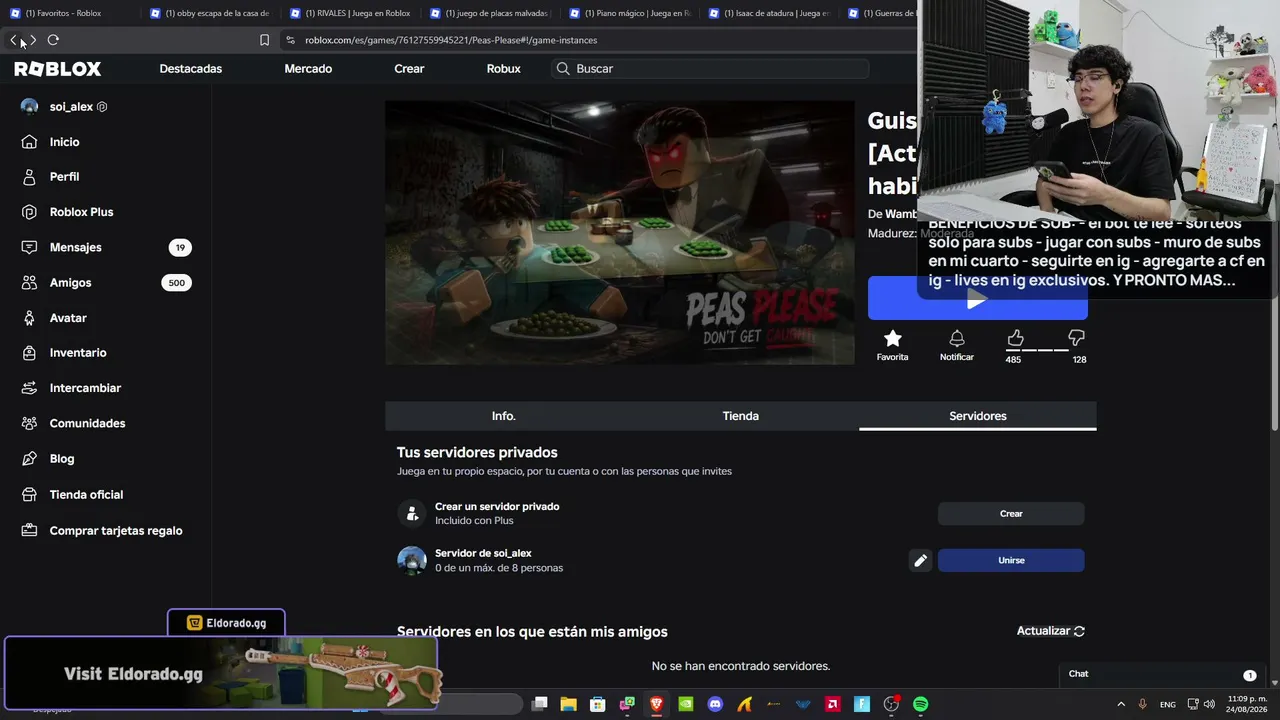
Task: Click the Intercambiar sidebar icon
Action: 30,388
